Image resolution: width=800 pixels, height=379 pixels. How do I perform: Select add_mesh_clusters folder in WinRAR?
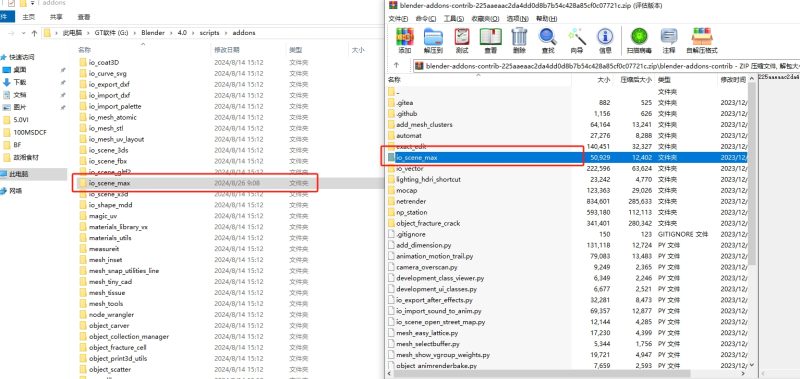(424, 124)
